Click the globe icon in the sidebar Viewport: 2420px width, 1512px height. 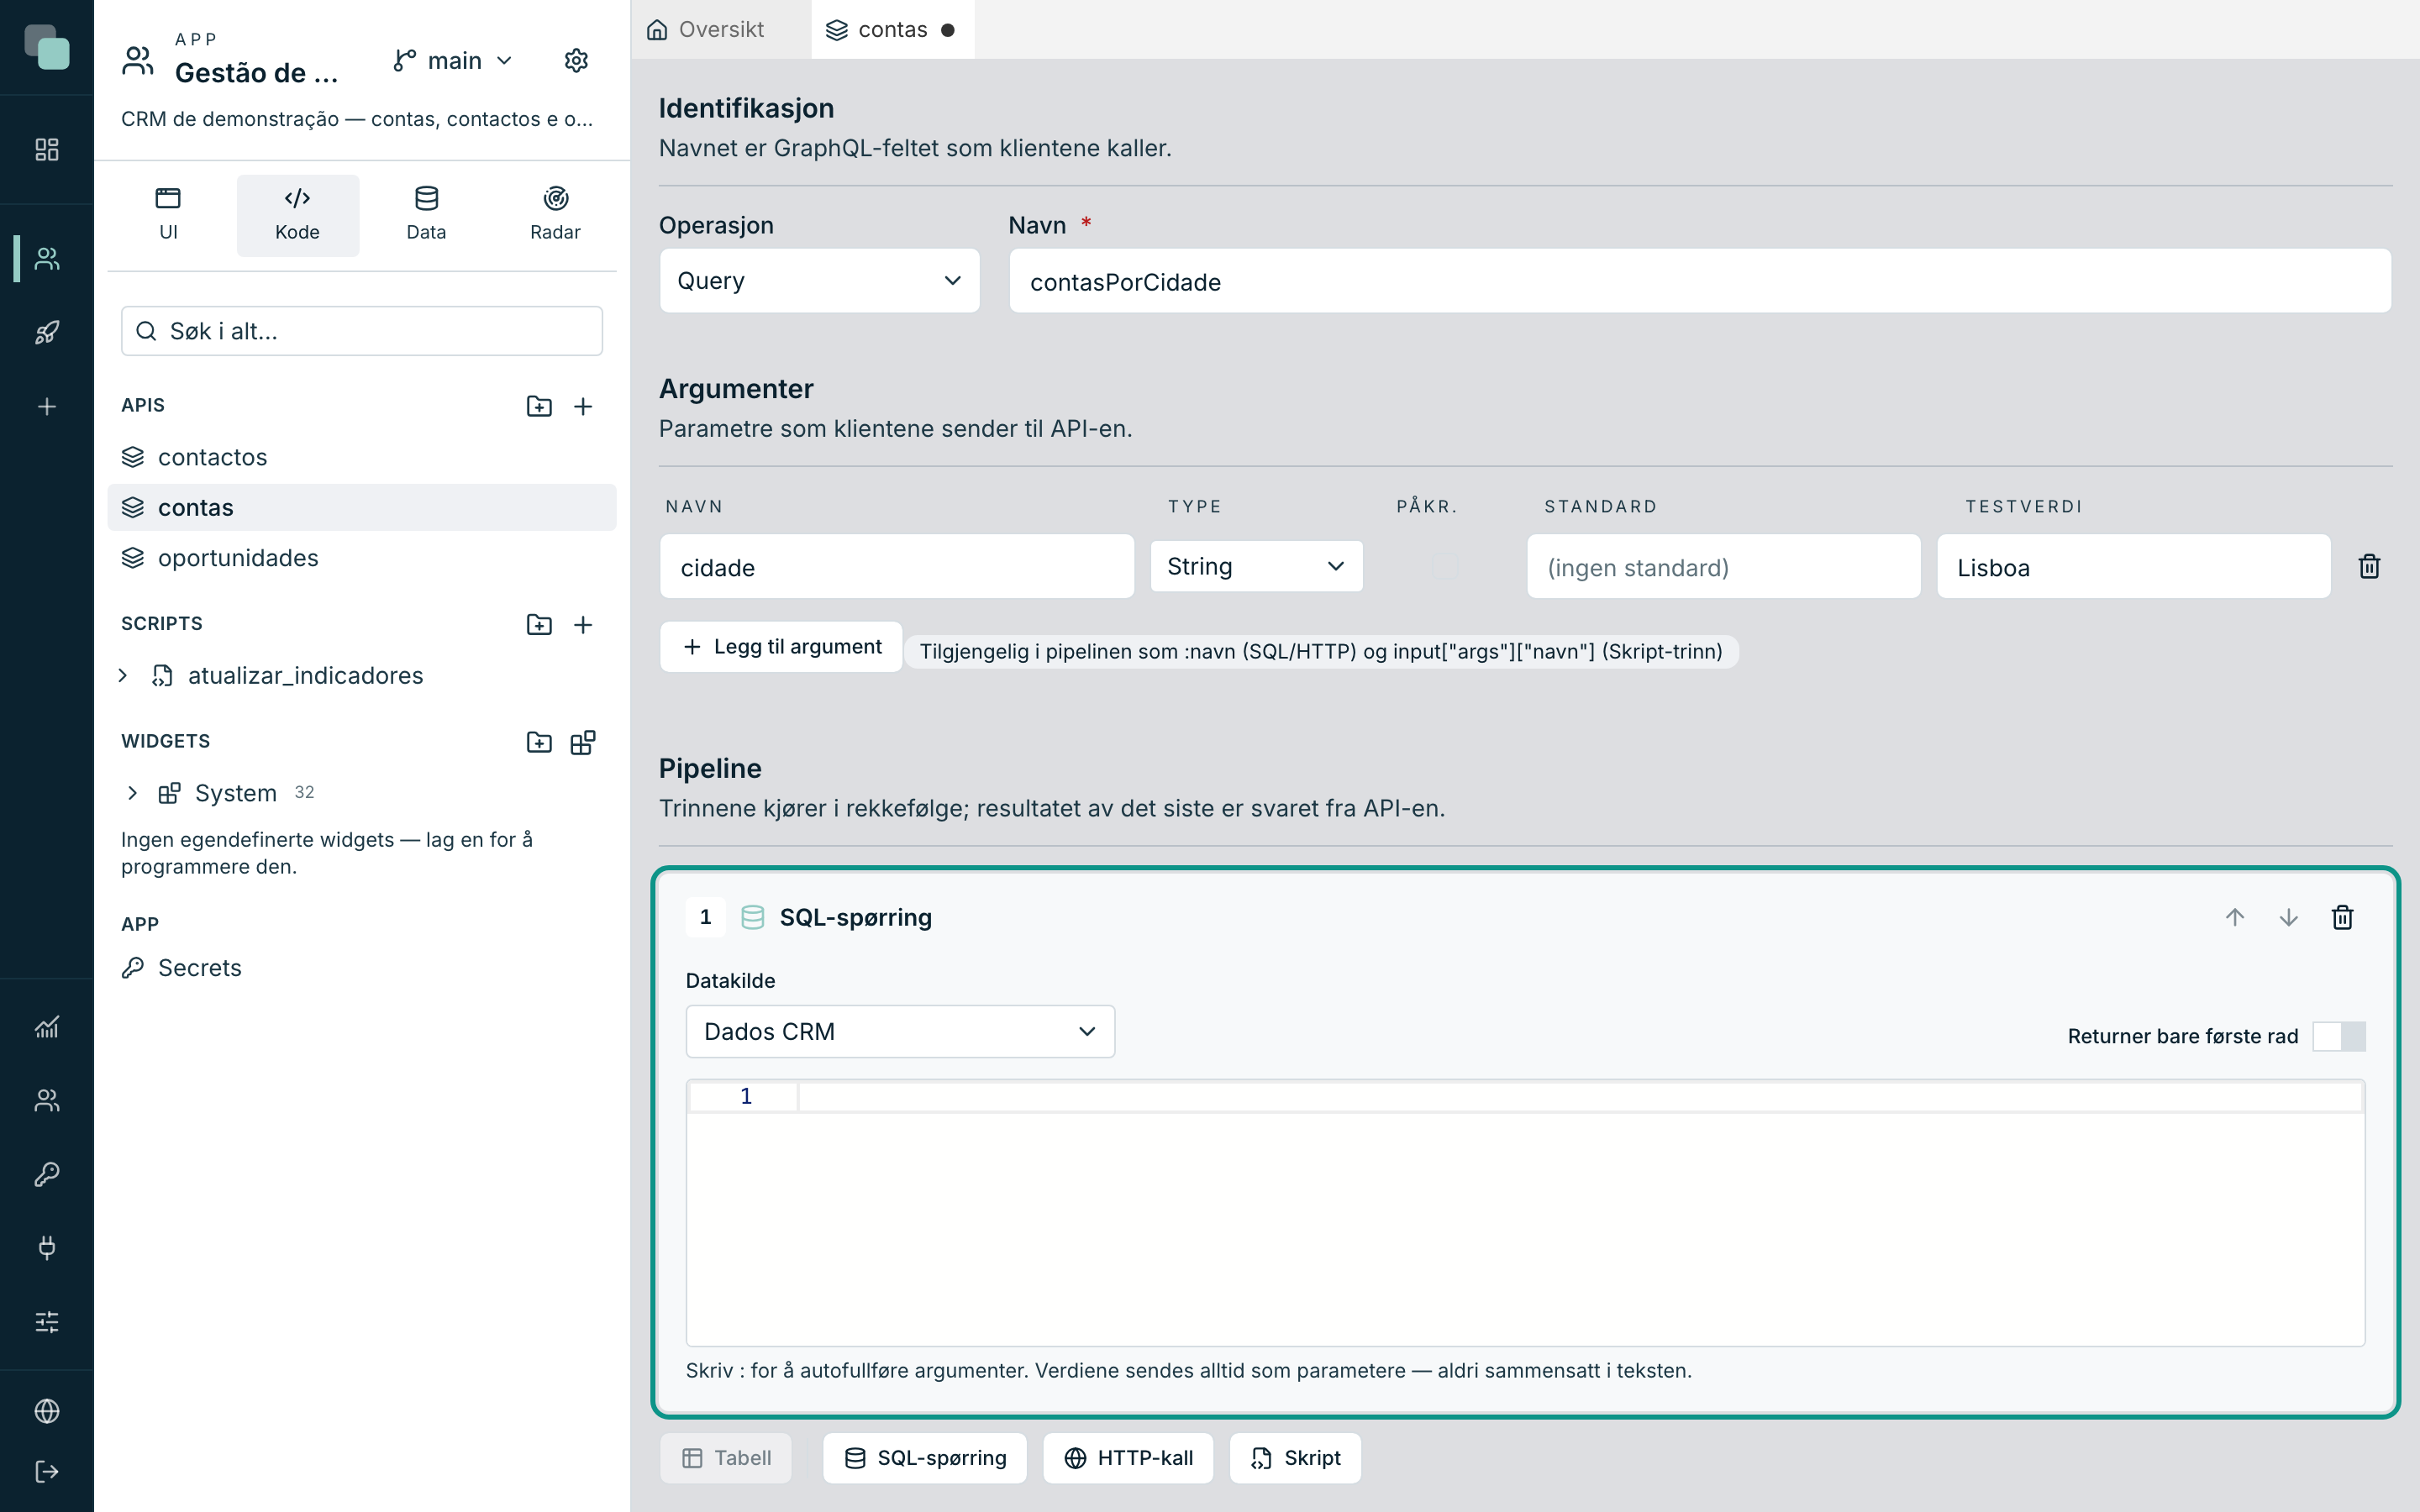tap(47, 1411)
